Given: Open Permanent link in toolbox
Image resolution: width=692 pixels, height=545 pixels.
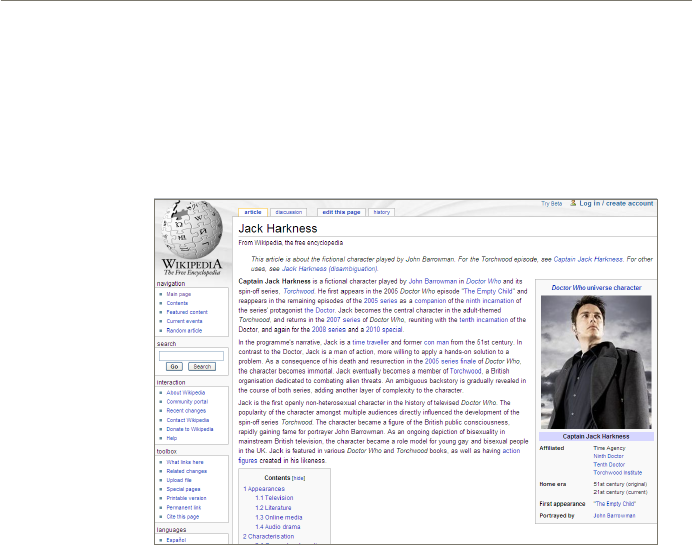Looking at the screenshot, I should tap(184, 507).
